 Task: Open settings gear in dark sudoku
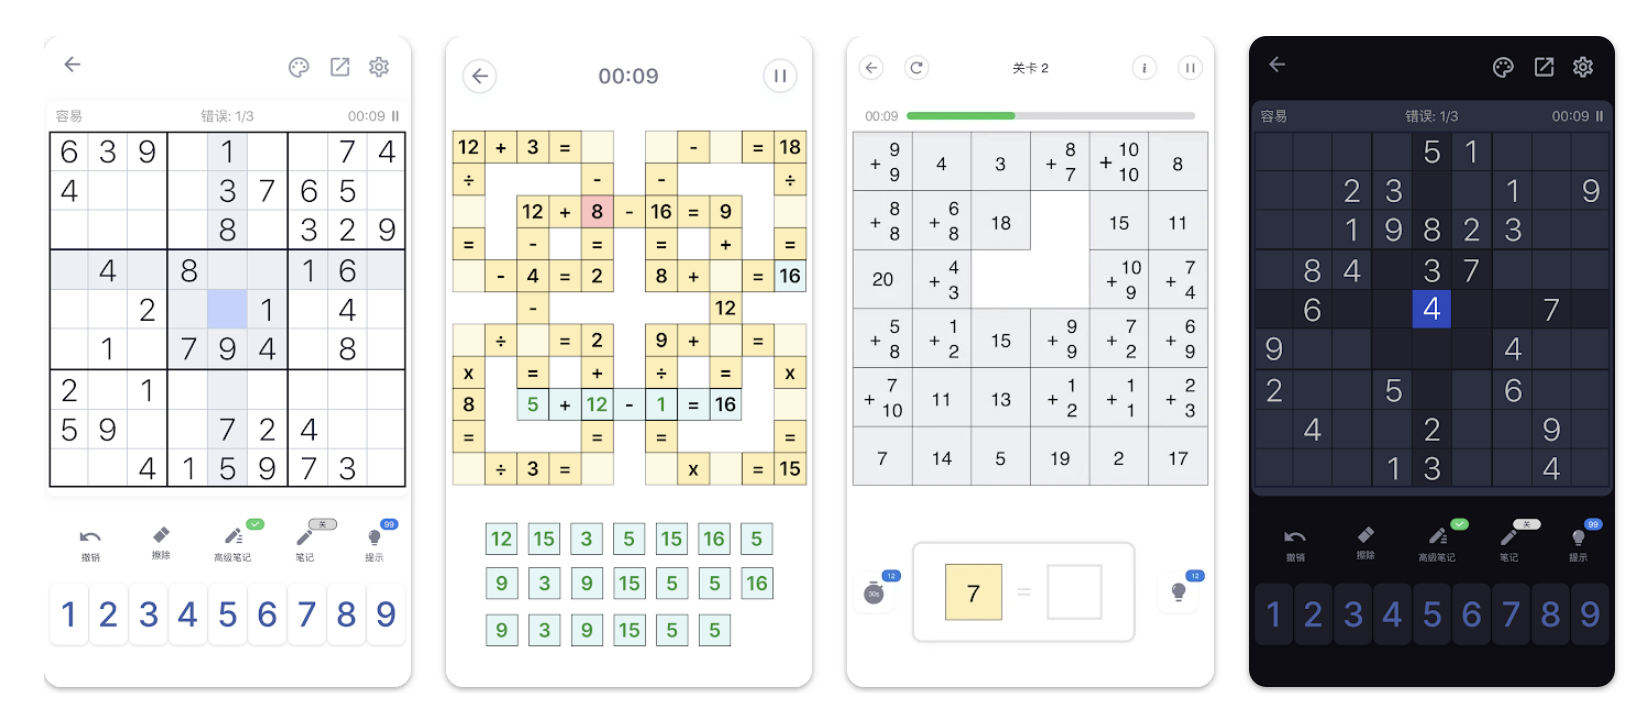click(1583, 67)
